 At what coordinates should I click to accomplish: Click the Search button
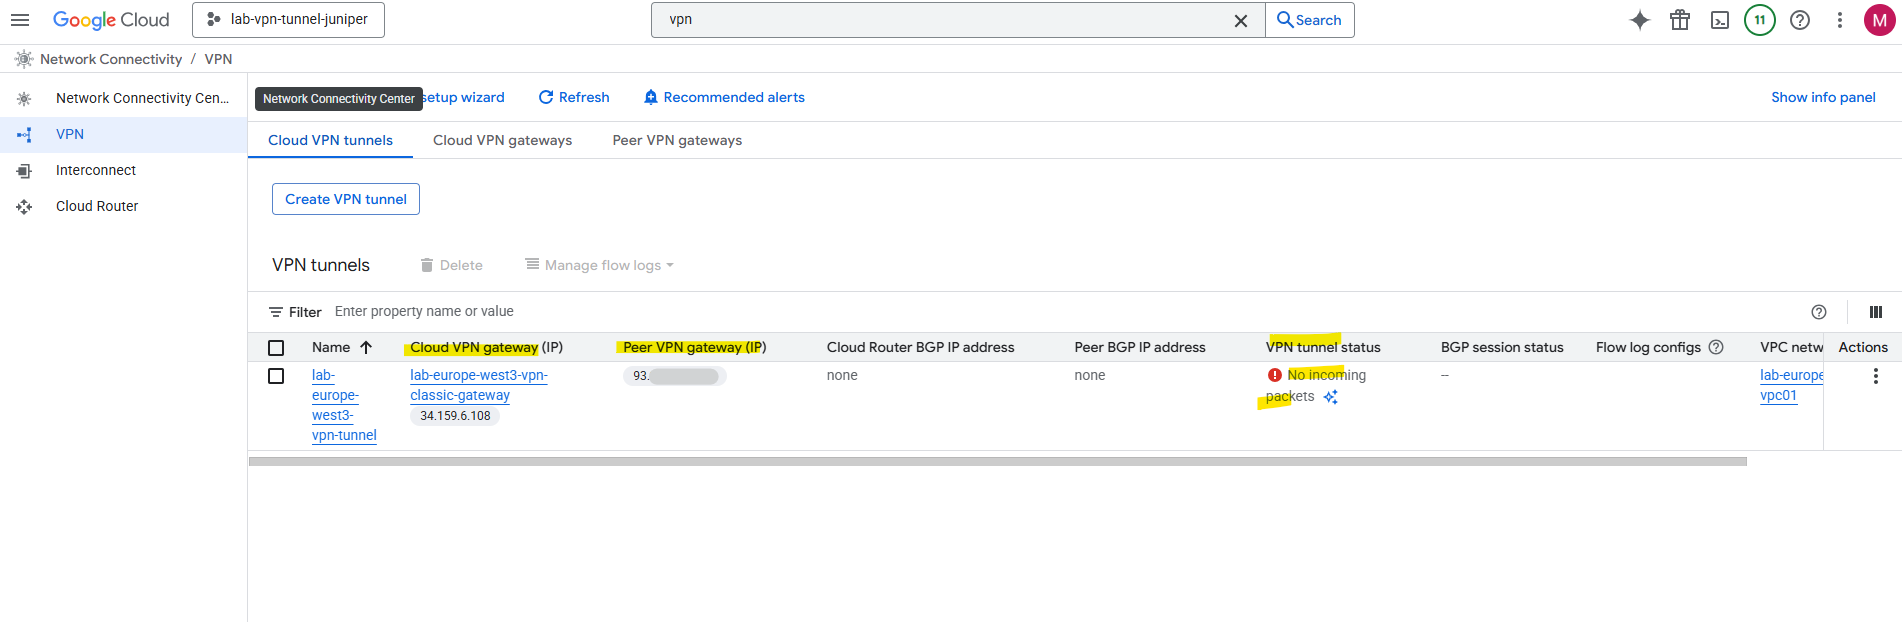coord(1310,20)
